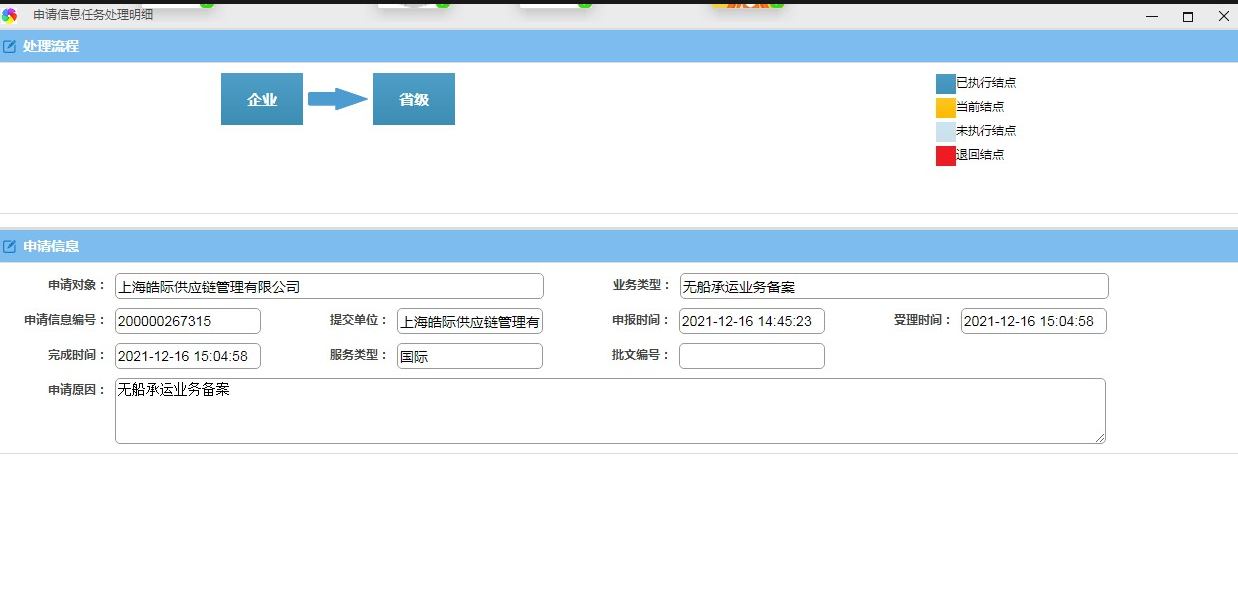Click inside the empty 批文编号 field
Screen dimensions: 1238x614
(x=751, y=356)
